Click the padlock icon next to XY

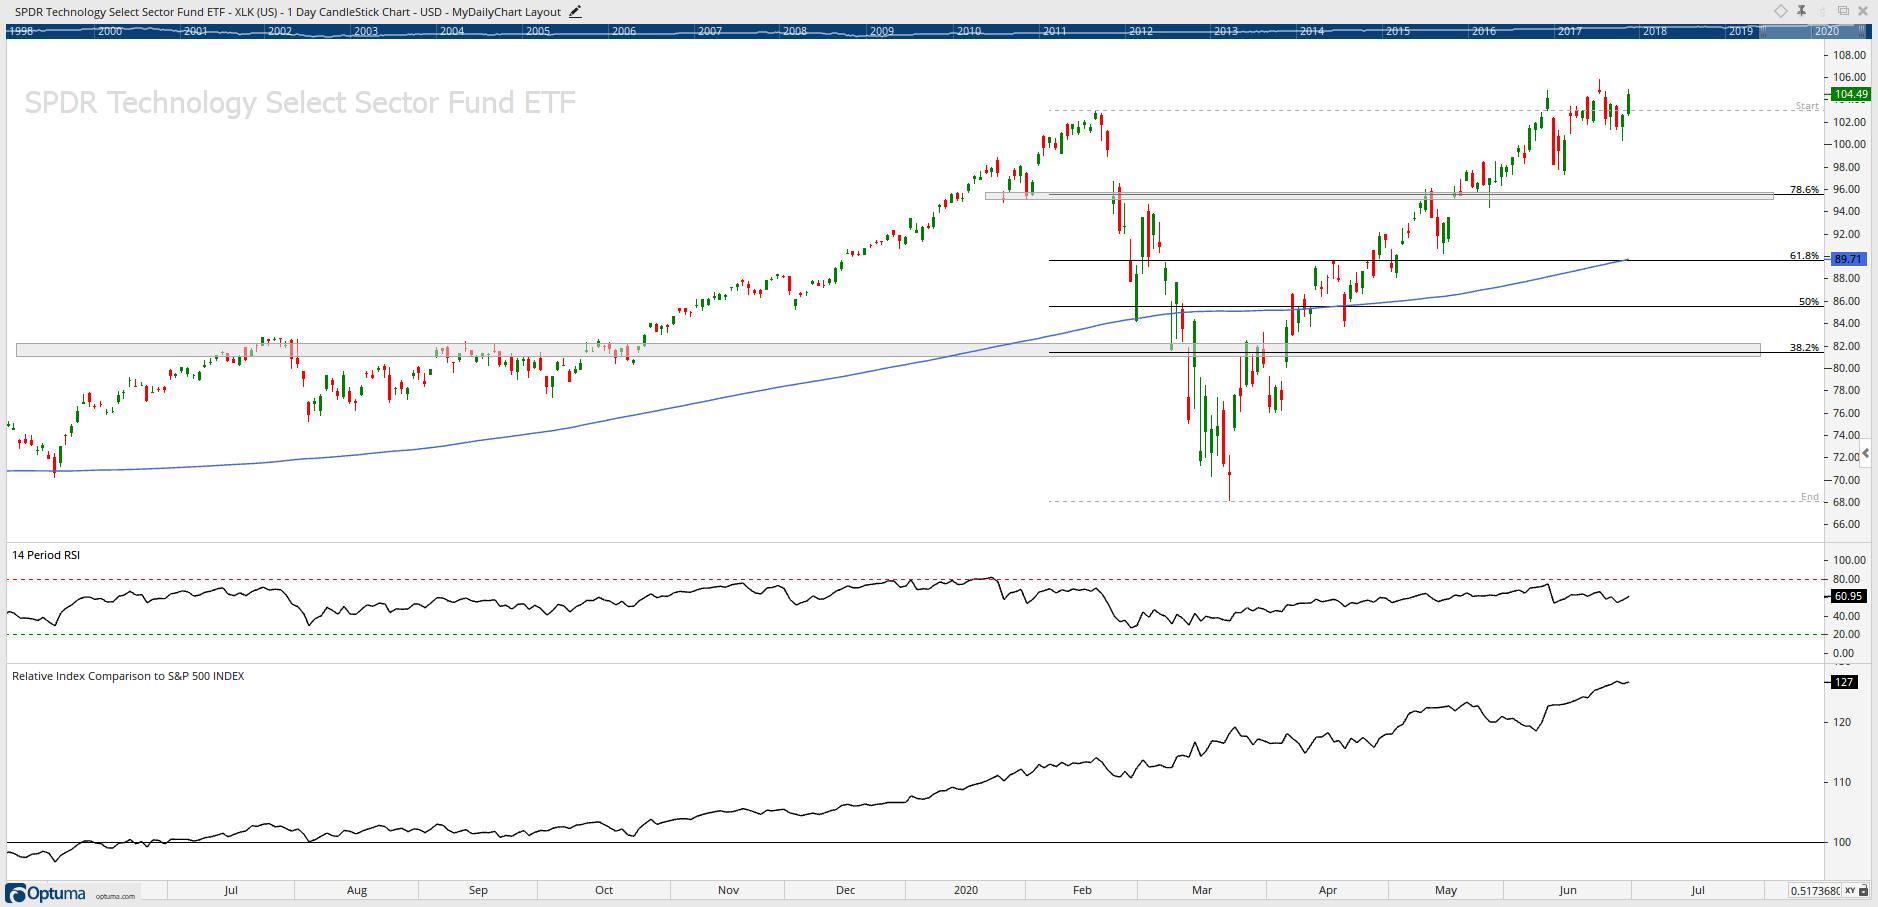point(1865,890)
